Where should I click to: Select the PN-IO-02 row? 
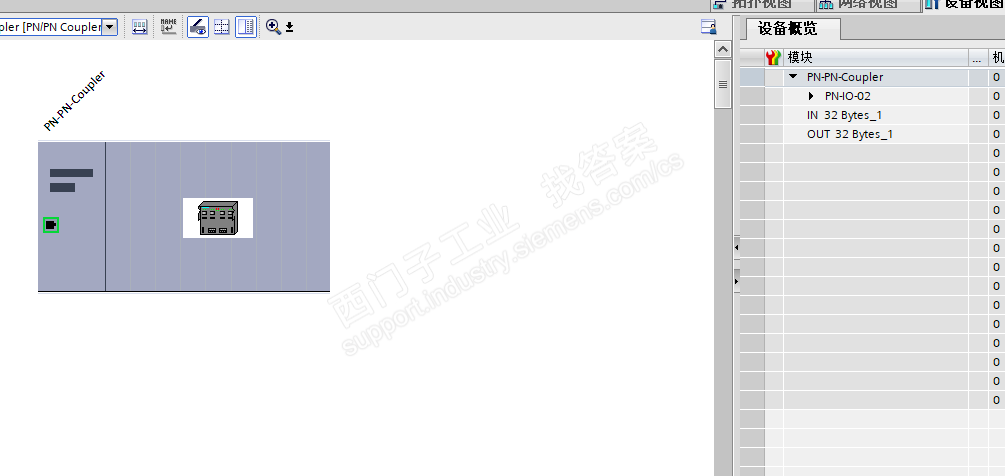(x=872, y=96)
